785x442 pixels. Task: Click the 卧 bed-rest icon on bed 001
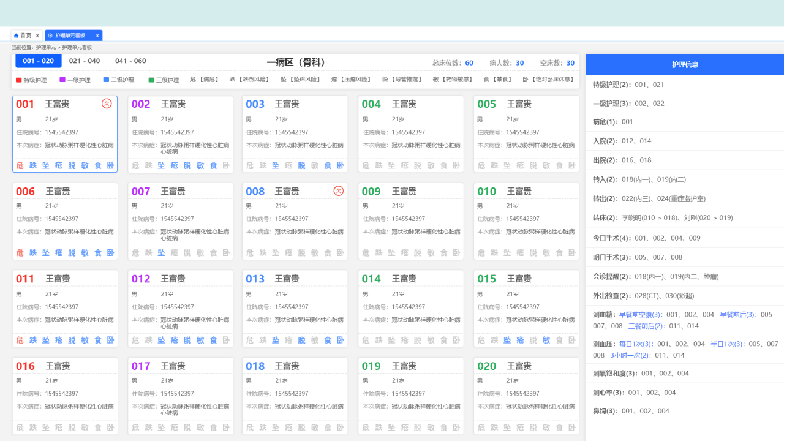(111, 165)
